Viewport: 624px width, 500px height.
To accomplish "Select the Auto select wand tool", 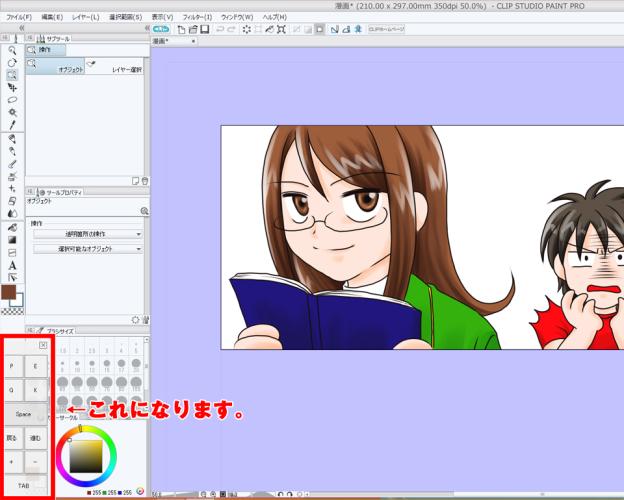I will [12, 112].
